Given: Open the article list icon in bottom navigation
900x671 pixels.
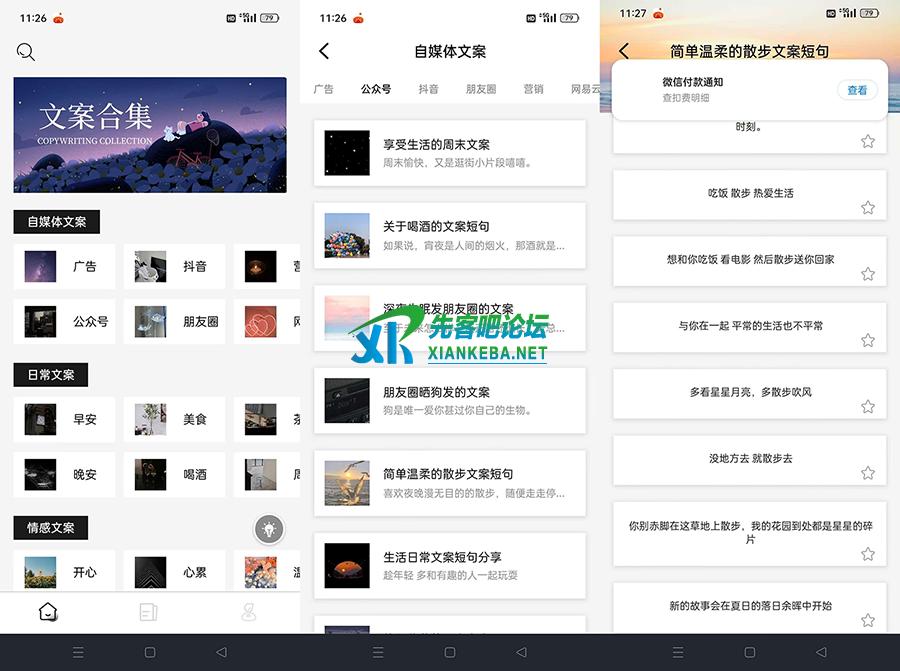Looking at the screenshot, I should tap(149, 612).
